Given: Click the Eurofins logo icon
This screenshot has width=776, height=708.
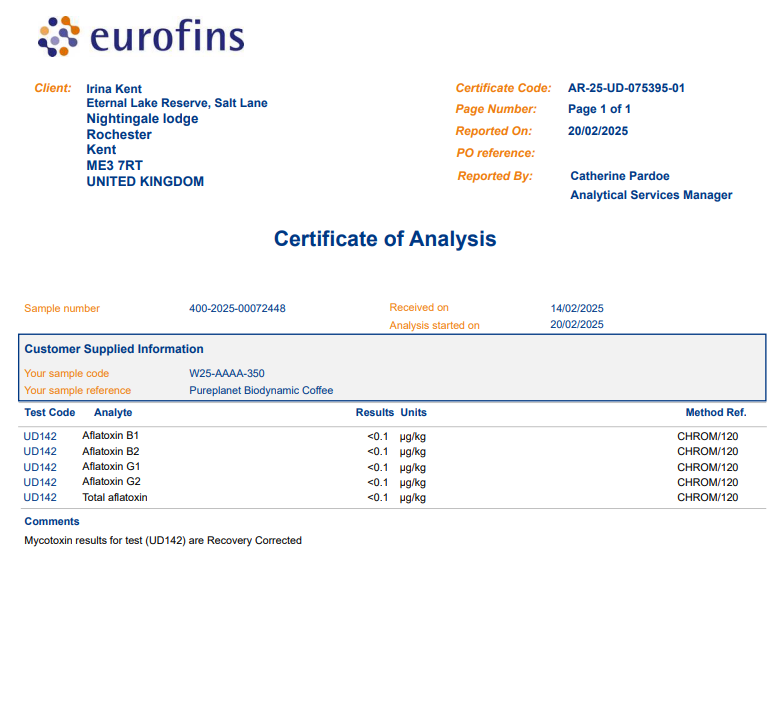Looking at the screenshot, I should click(59, 37).
